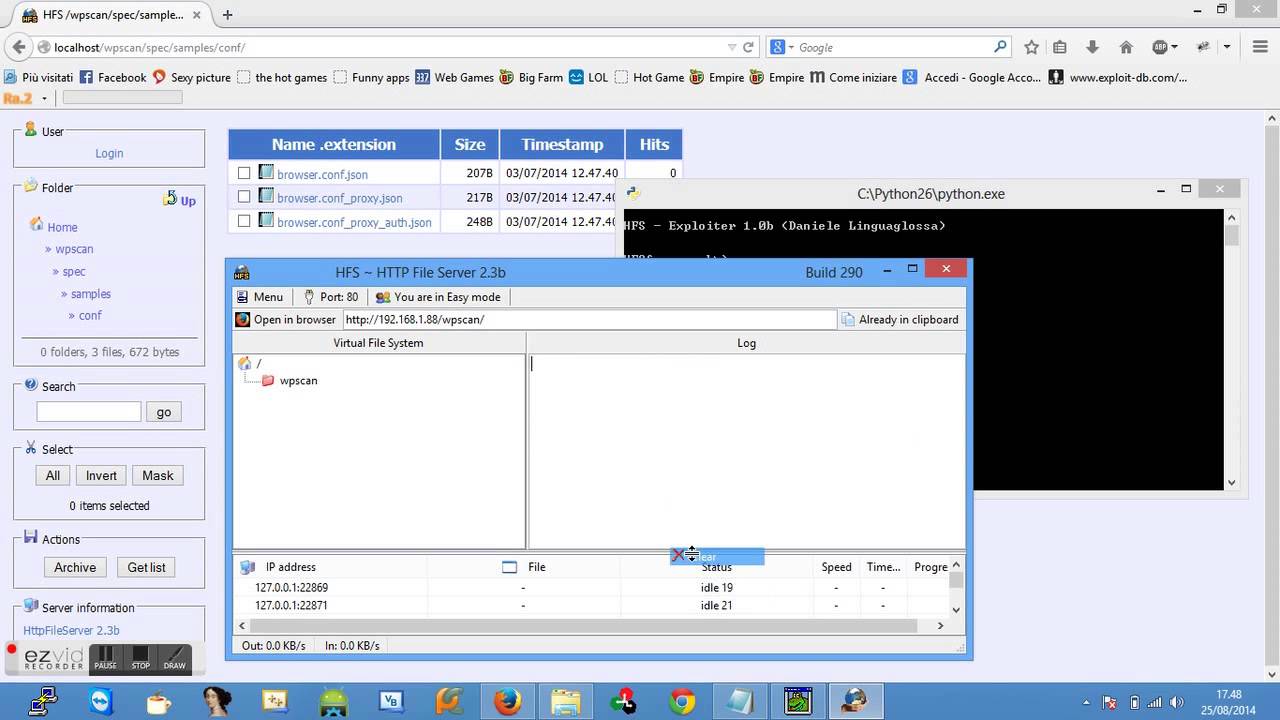Click the Firefox back arrow button
The image size is (1280, 720).
18,47
